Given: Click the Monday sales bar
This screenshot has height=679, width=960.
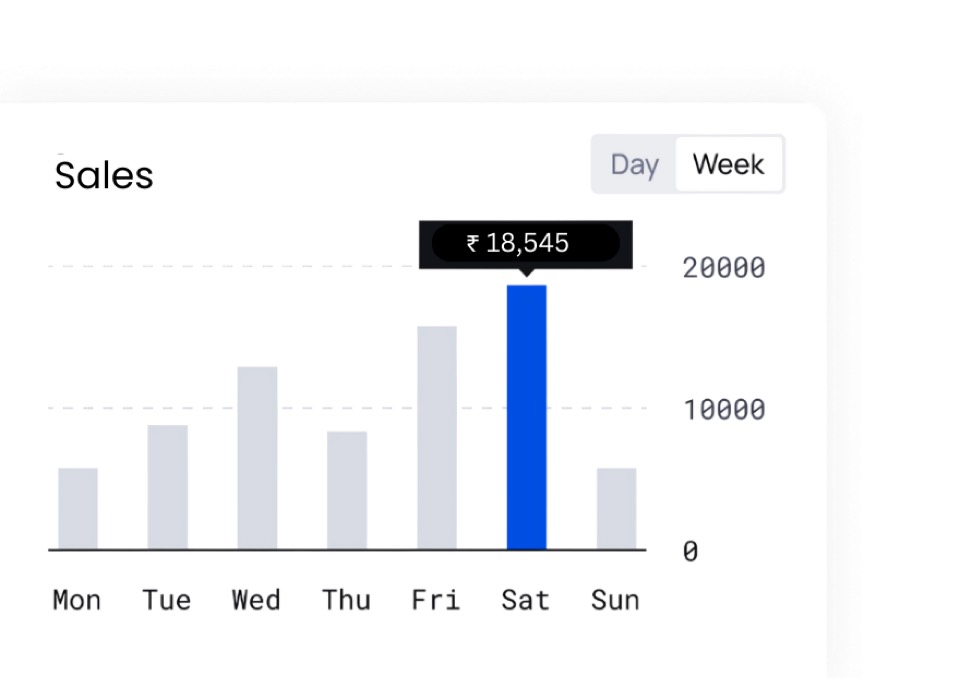Looking at the screenshot, I should coord(78,508).
